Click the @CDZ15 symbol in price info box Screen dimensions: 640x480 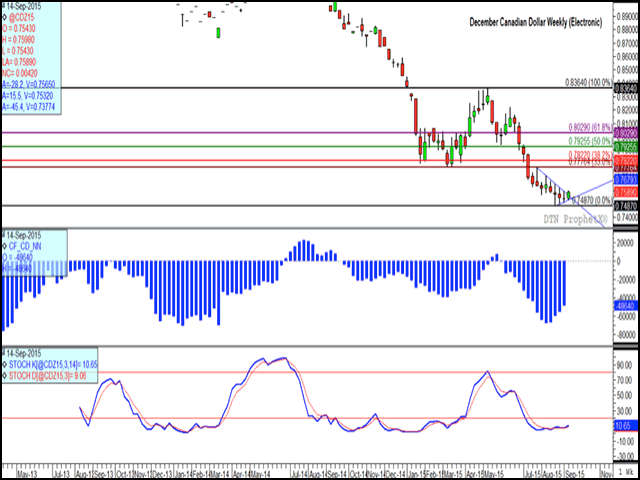coord(20,17)
